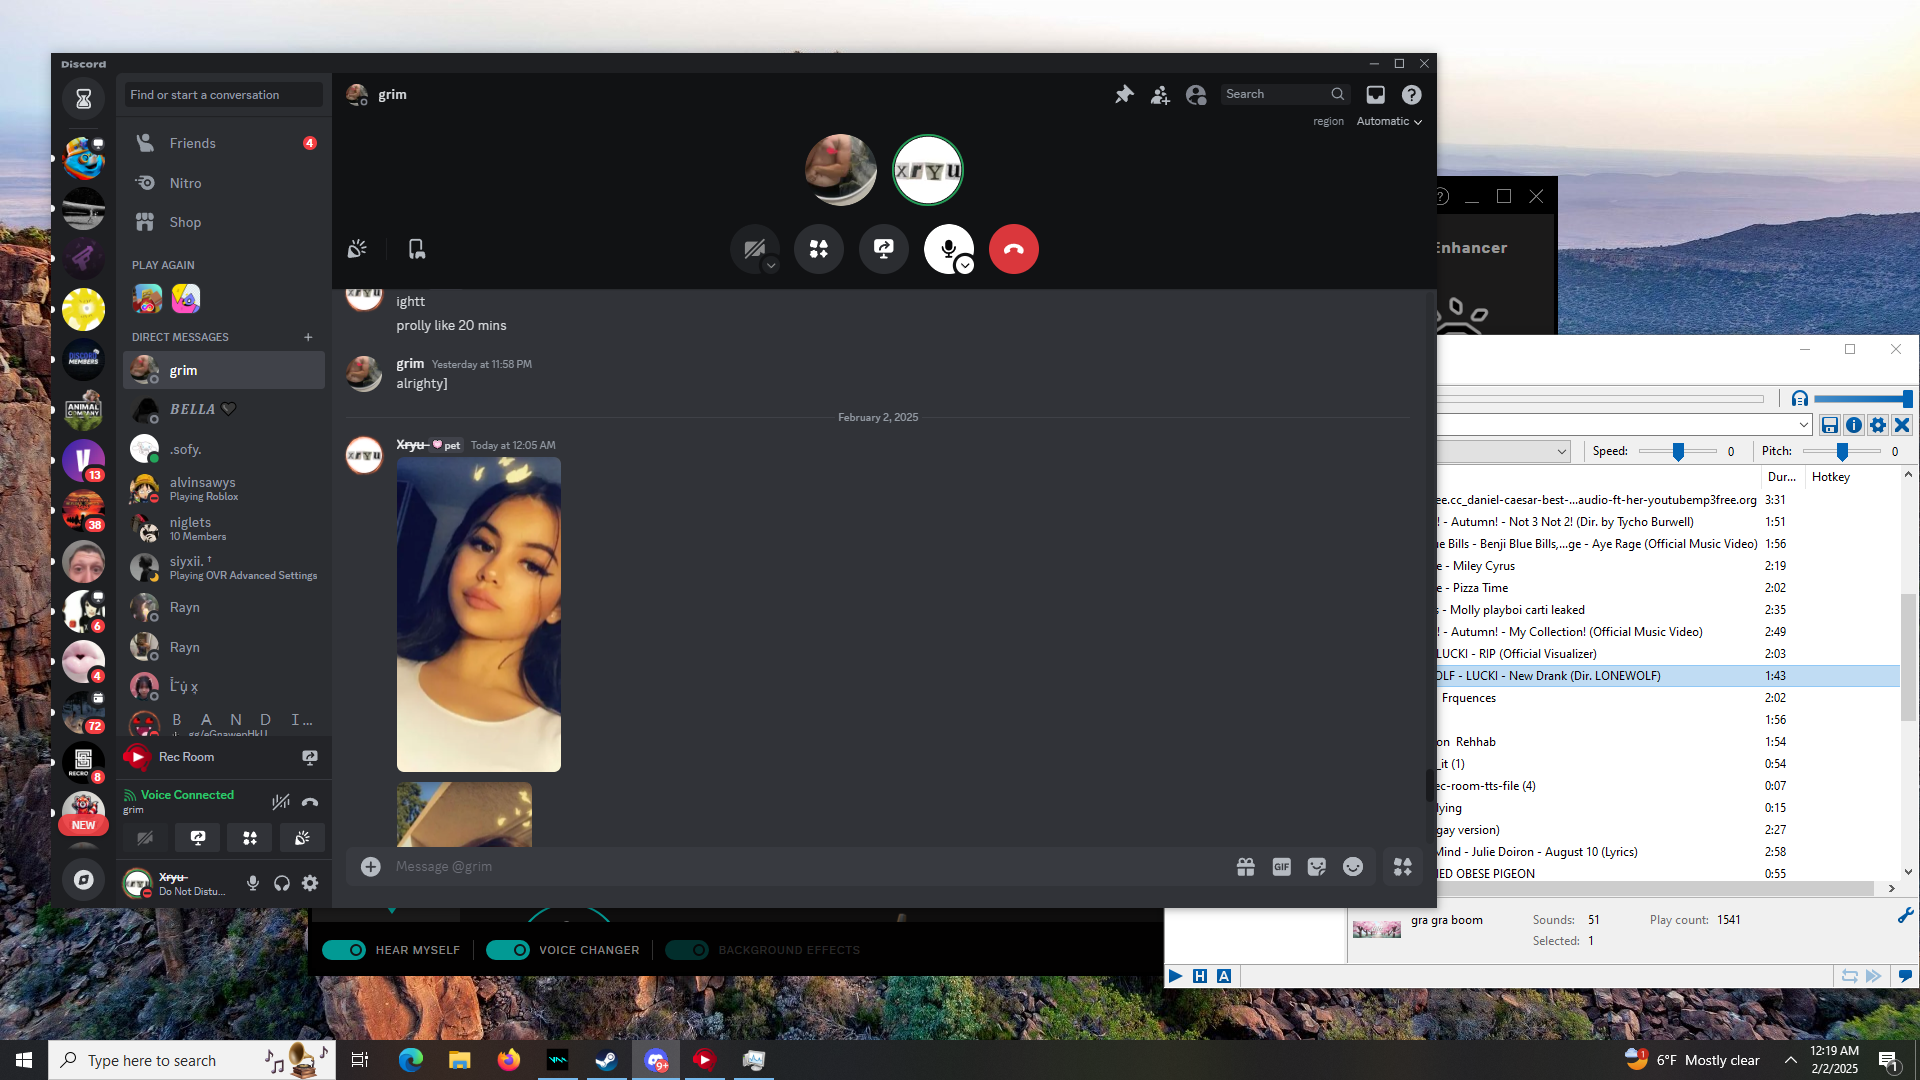Open the GIF picker
The width and height of the screenshot is (1920, 1080).
(1281, 867)
